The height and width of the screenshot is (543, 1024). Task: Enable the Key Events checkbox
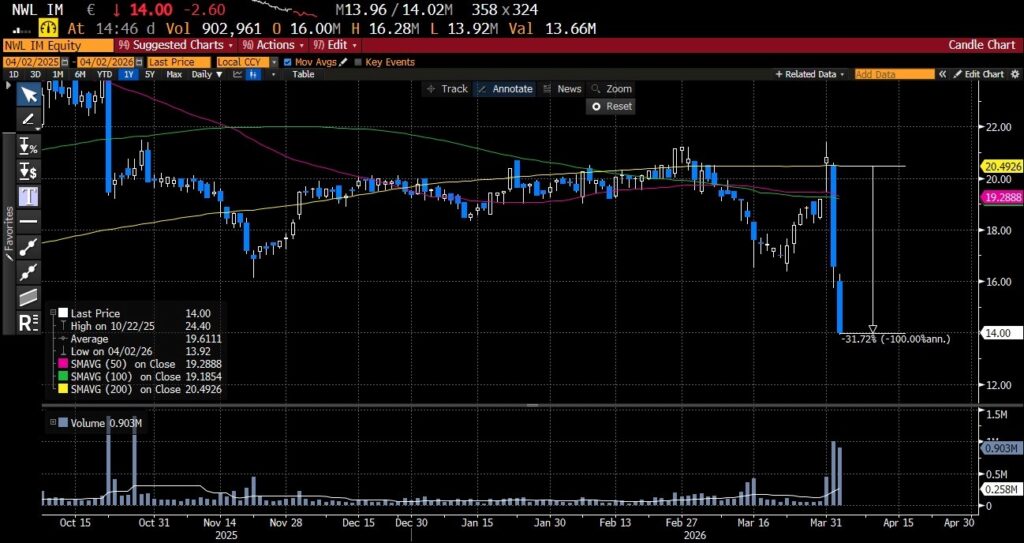coord(358,62)
